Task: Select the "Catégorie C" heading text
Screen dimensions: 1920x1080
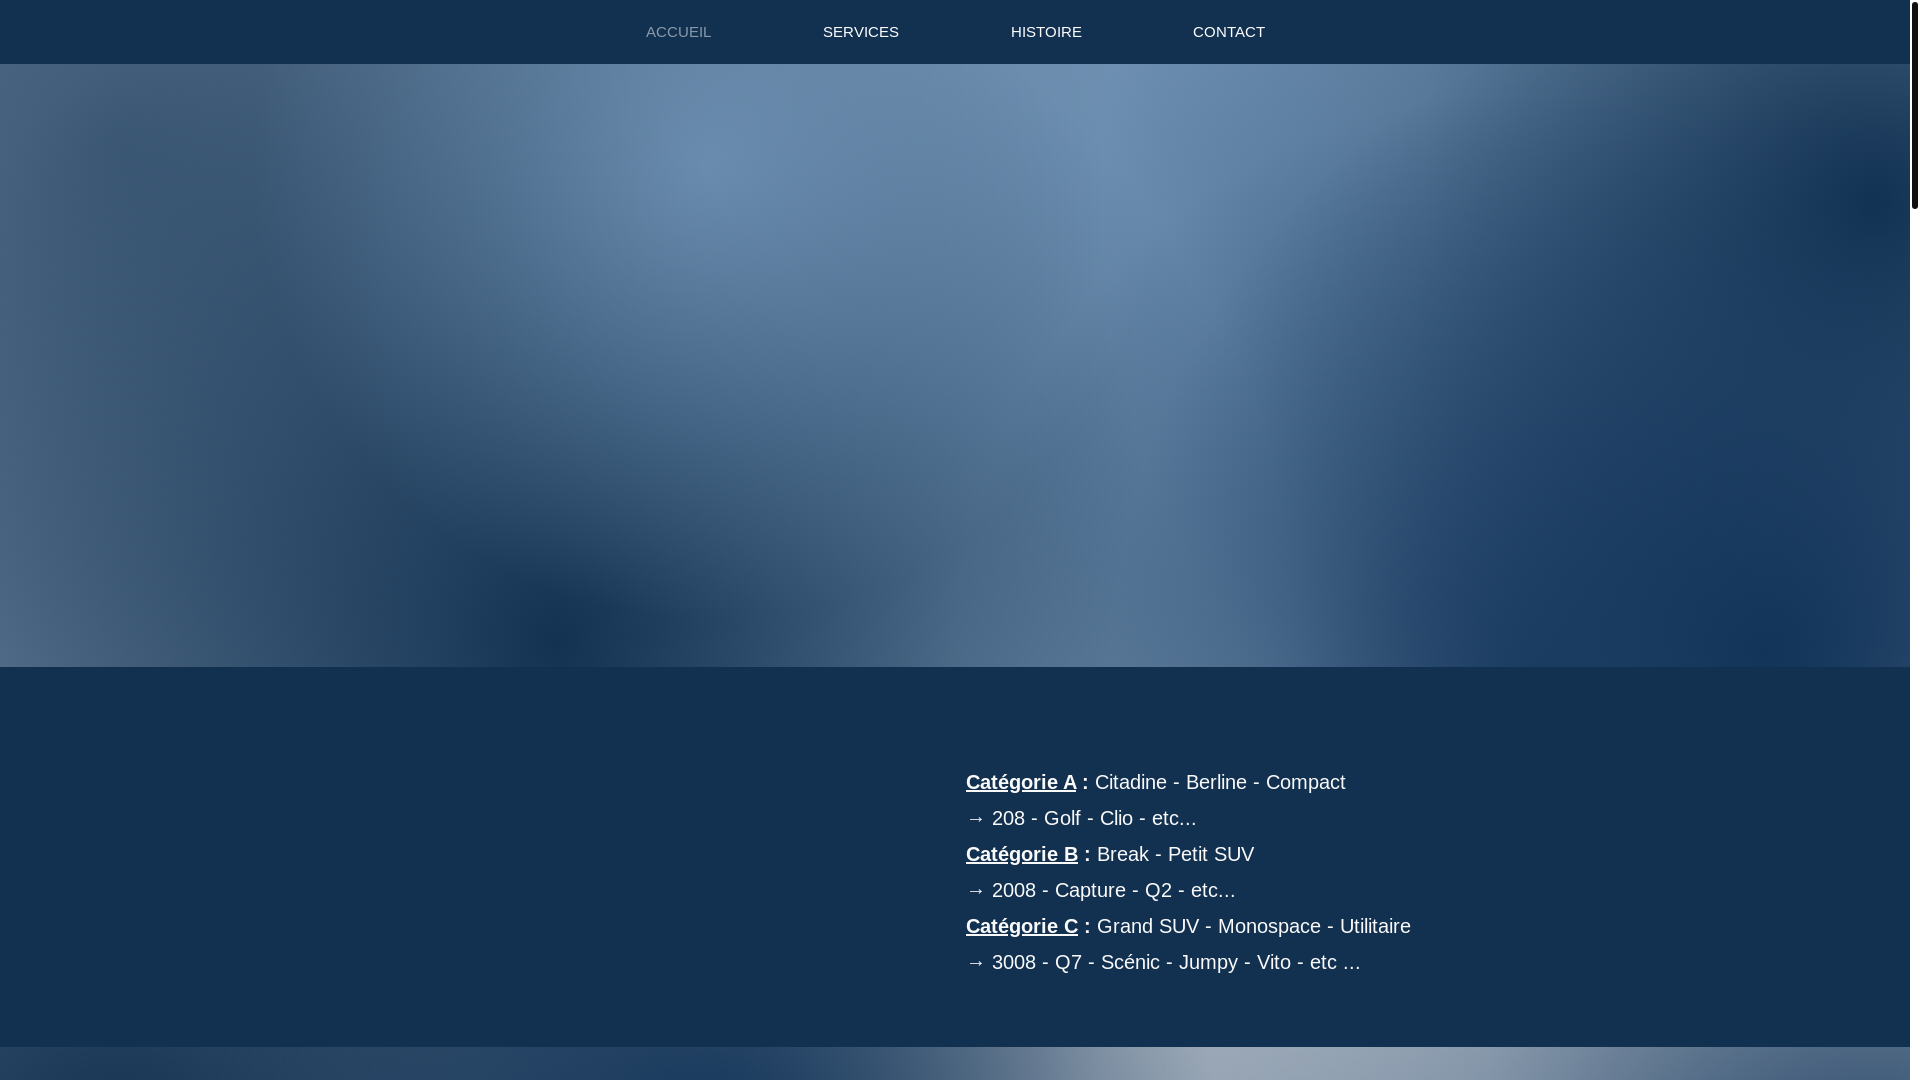Action: [1022, 926]
